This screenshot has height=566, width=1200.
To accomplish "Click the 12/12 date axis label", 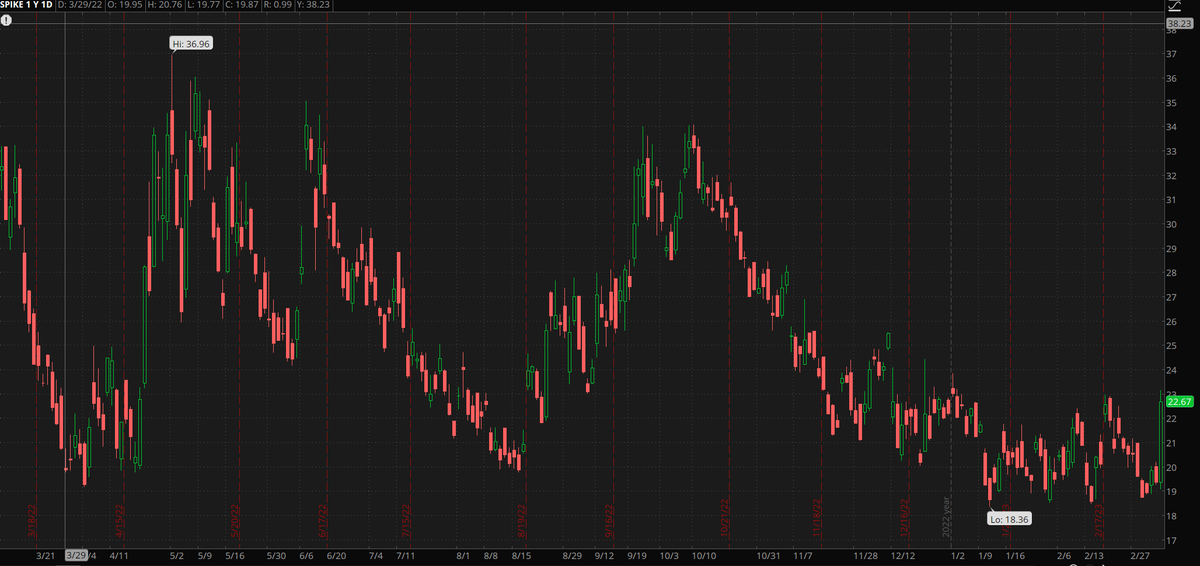I will click(903, 555).
